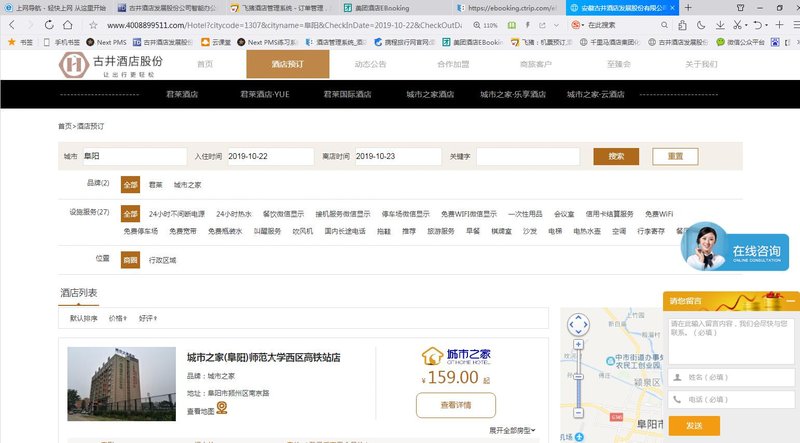Expand all room types (展开全部房型)
The image size is (800, 443).
coord(512,430)
